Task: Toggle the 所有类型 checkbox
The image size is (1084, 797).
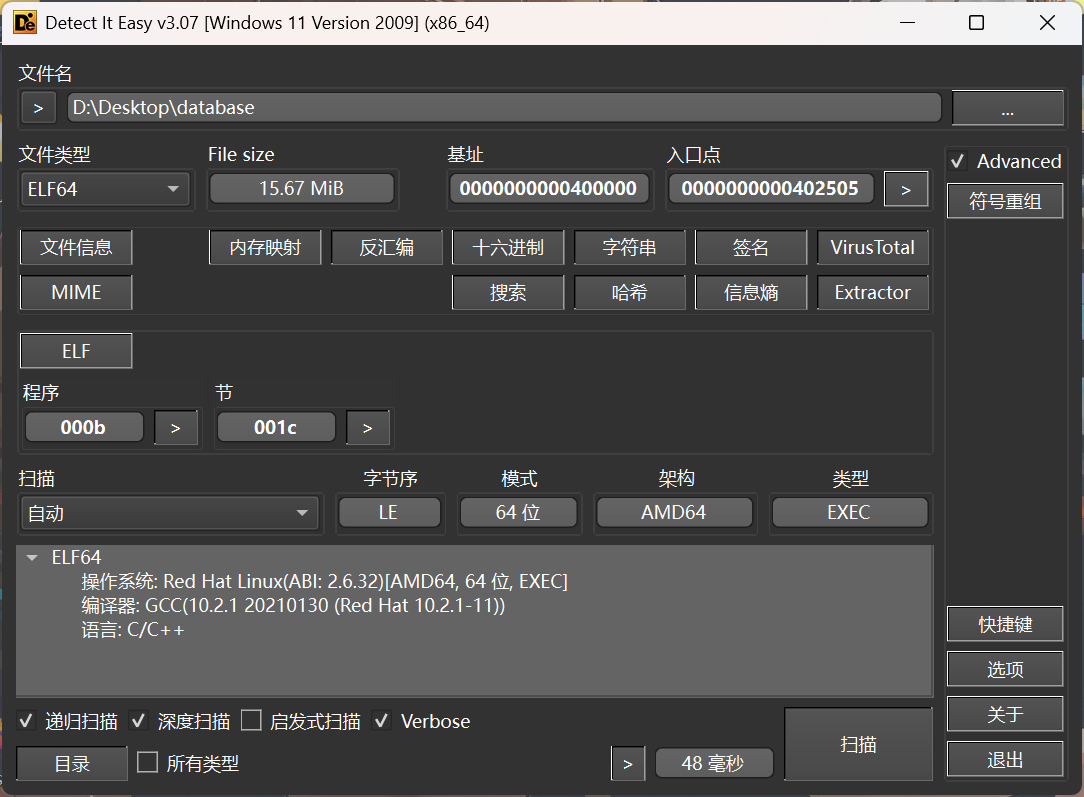Action: click(148, 763)
